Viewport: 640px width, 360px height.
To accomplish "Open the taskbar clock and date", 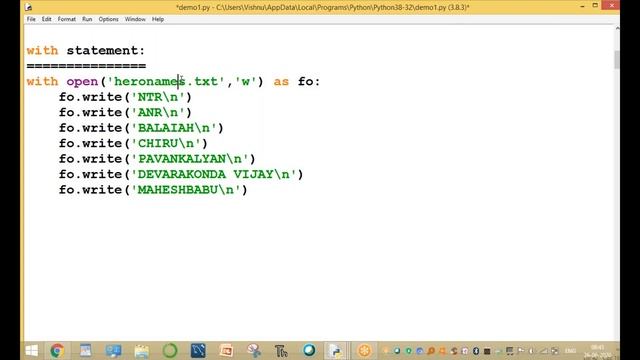I will [x=597, y=351].
